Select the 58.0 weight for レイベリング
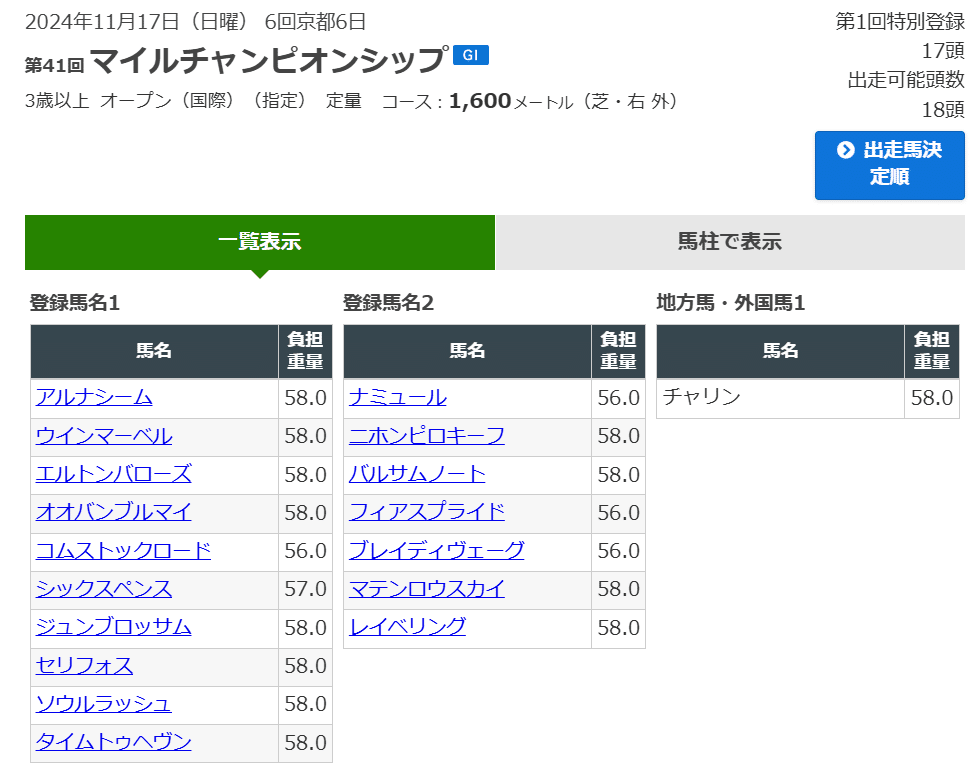 (x=618, y=627)
